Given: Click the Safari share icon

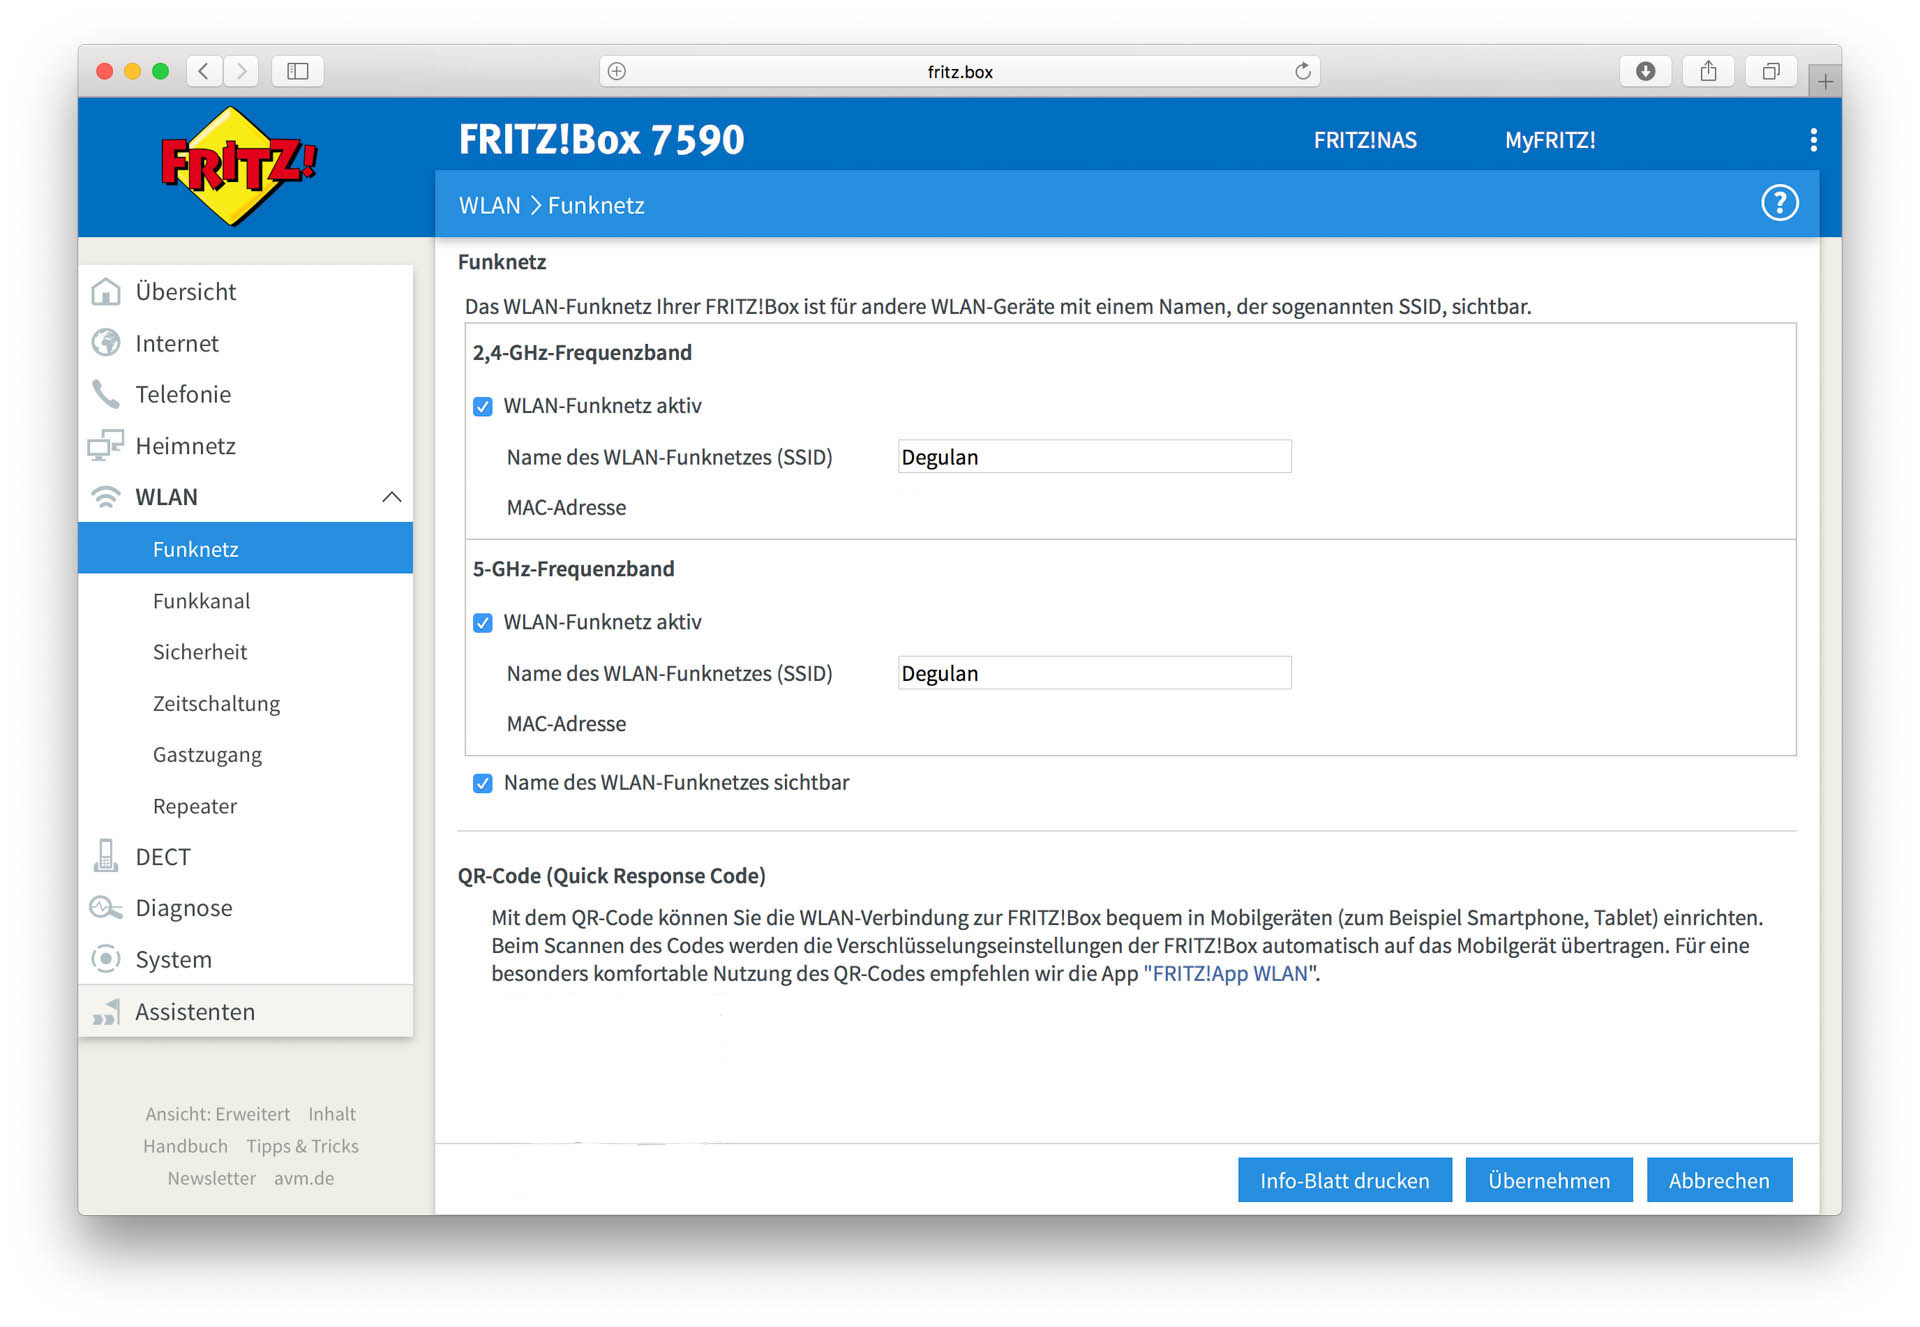Looking at the screenshot, I should 1708,71.
